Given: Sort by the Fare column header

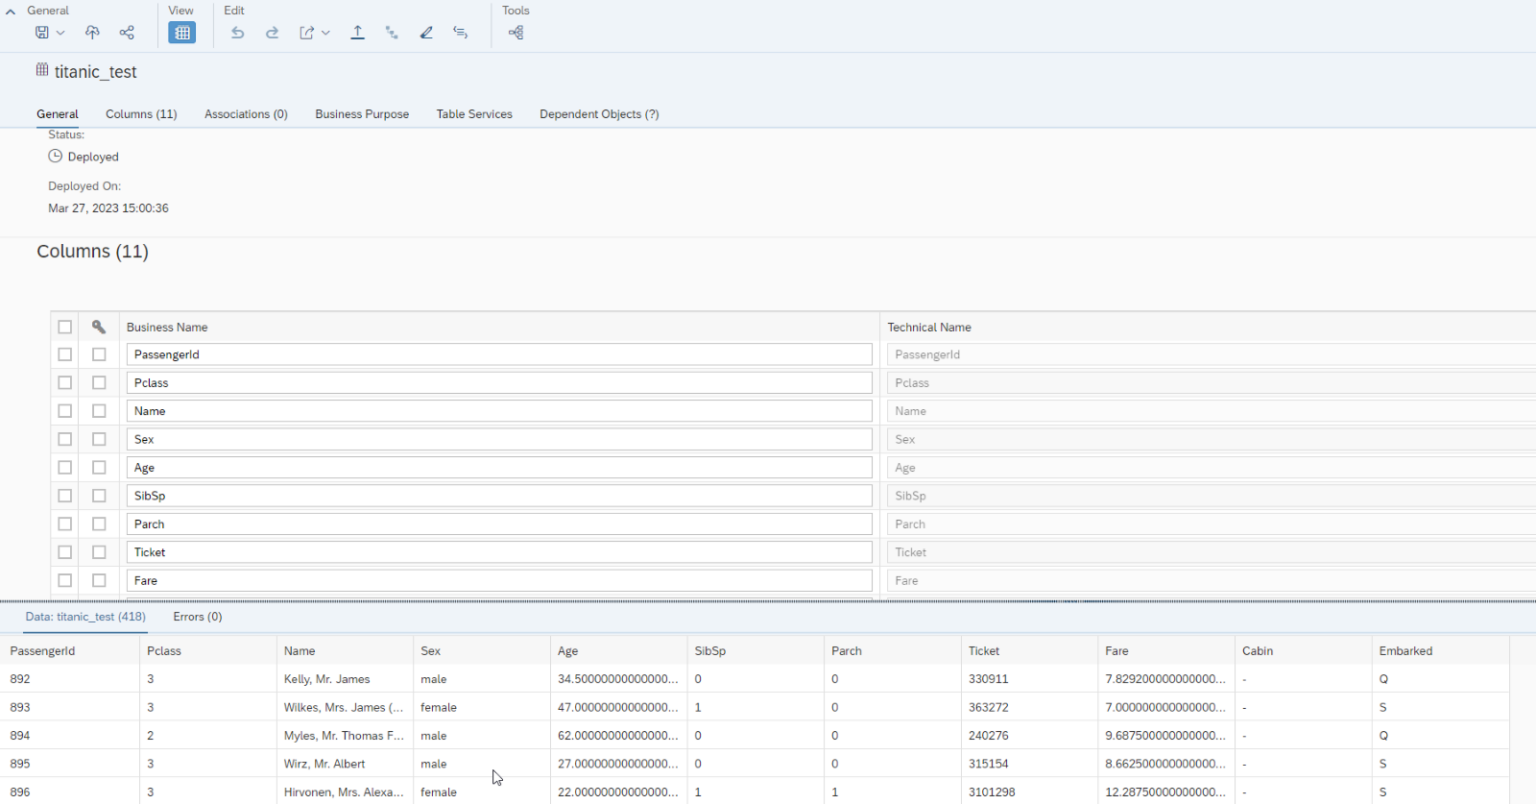Looking at the screenshot, I should coord(1116,651).
